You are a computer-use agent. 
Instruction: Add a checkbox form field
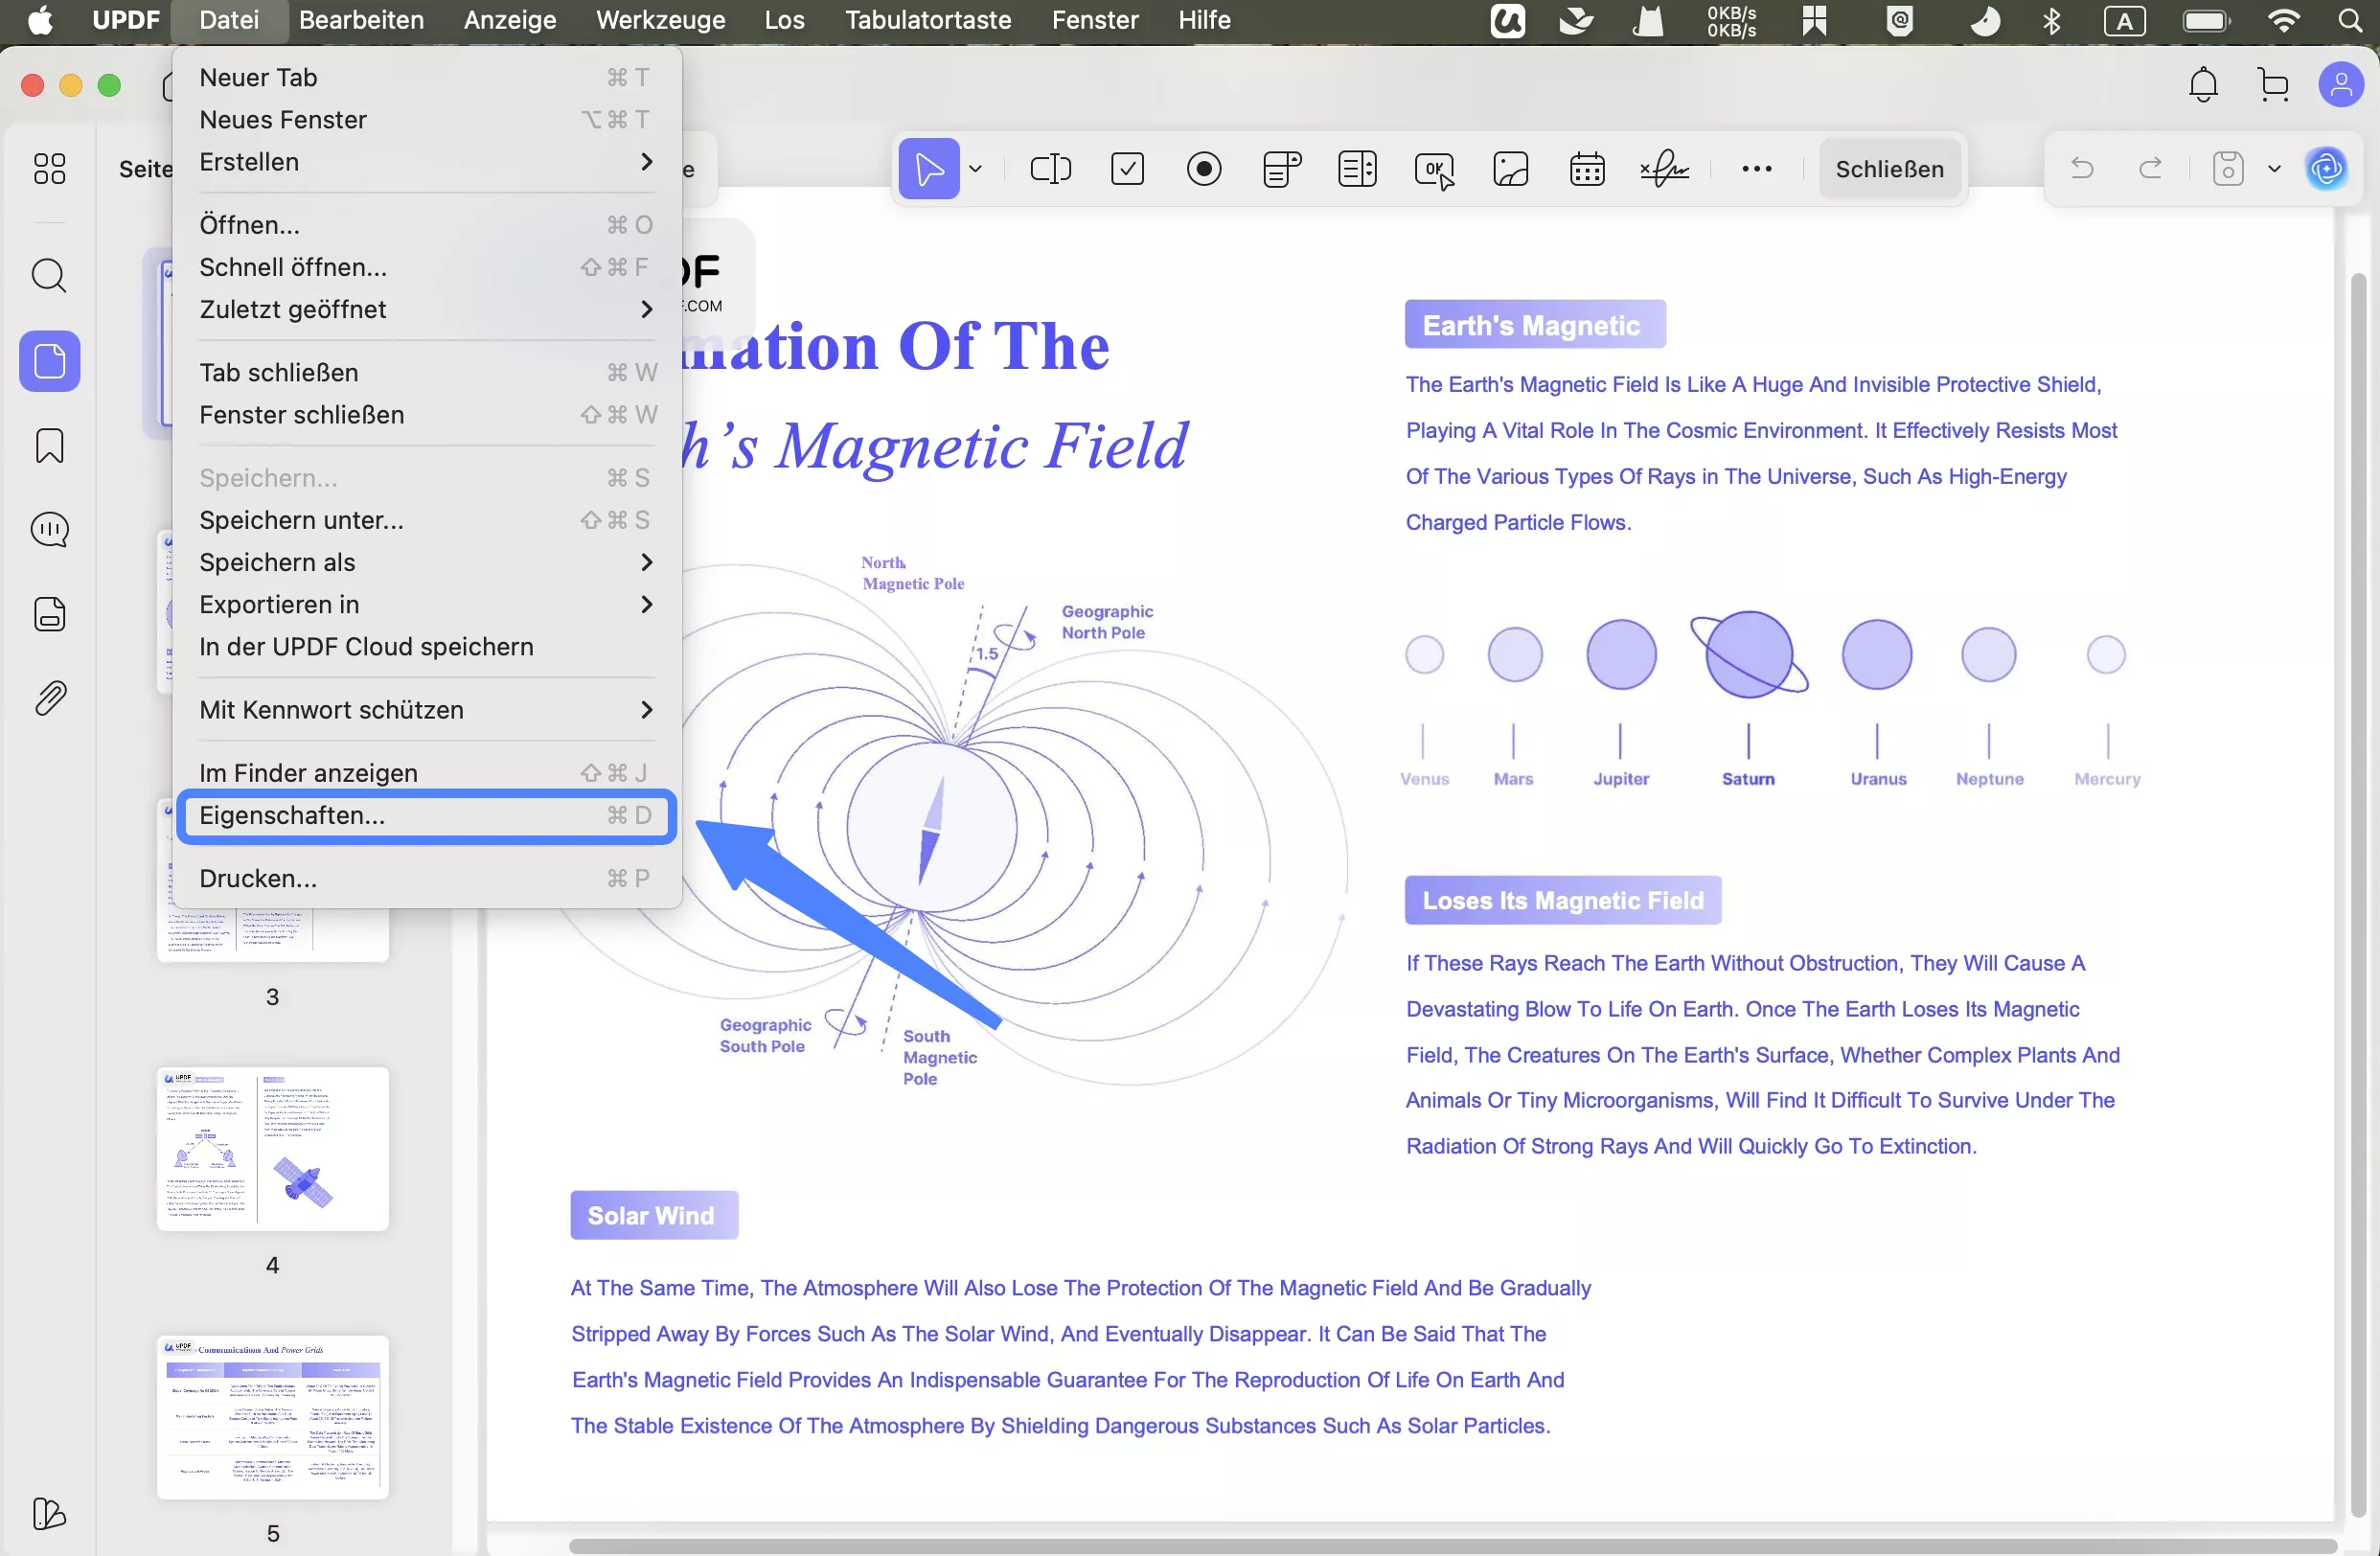point(1128,168)
